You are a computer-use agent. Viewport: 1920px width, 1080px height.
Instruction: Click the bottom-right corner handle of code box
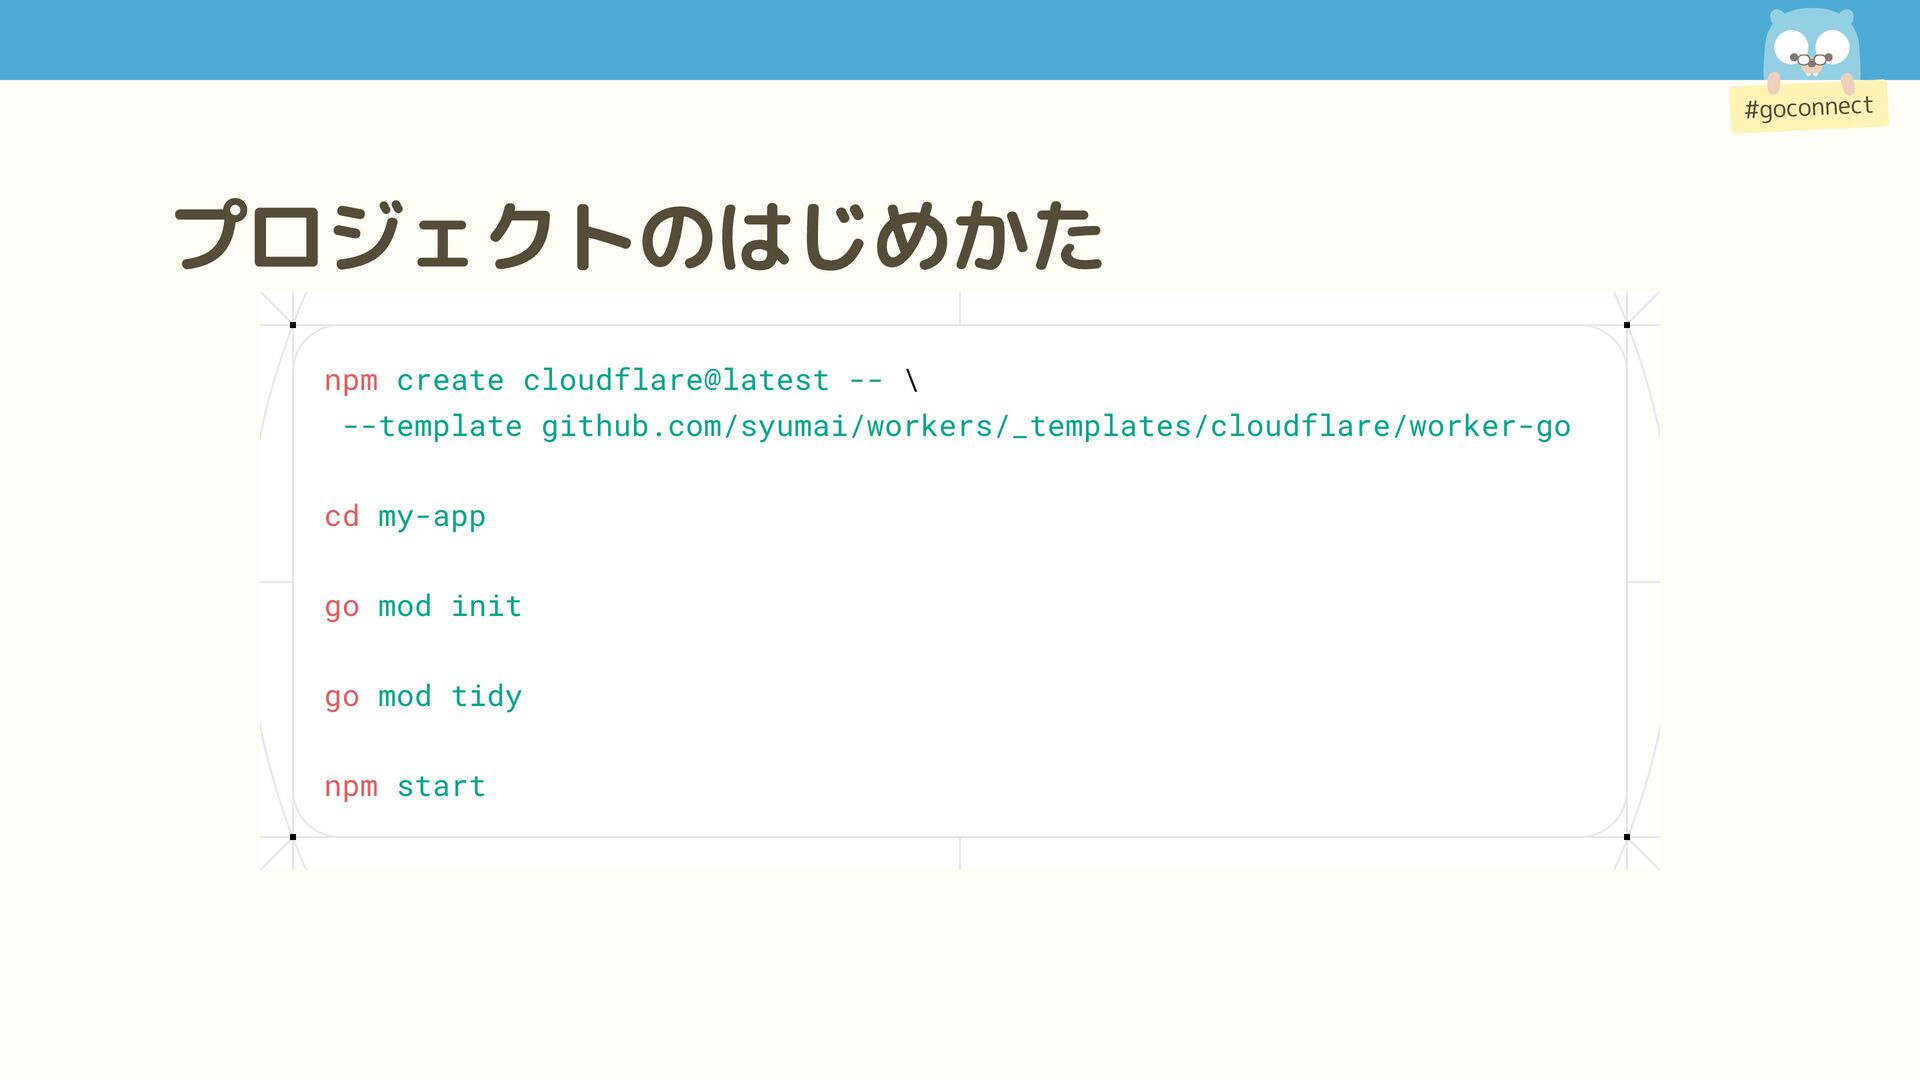coord(1627,837)
